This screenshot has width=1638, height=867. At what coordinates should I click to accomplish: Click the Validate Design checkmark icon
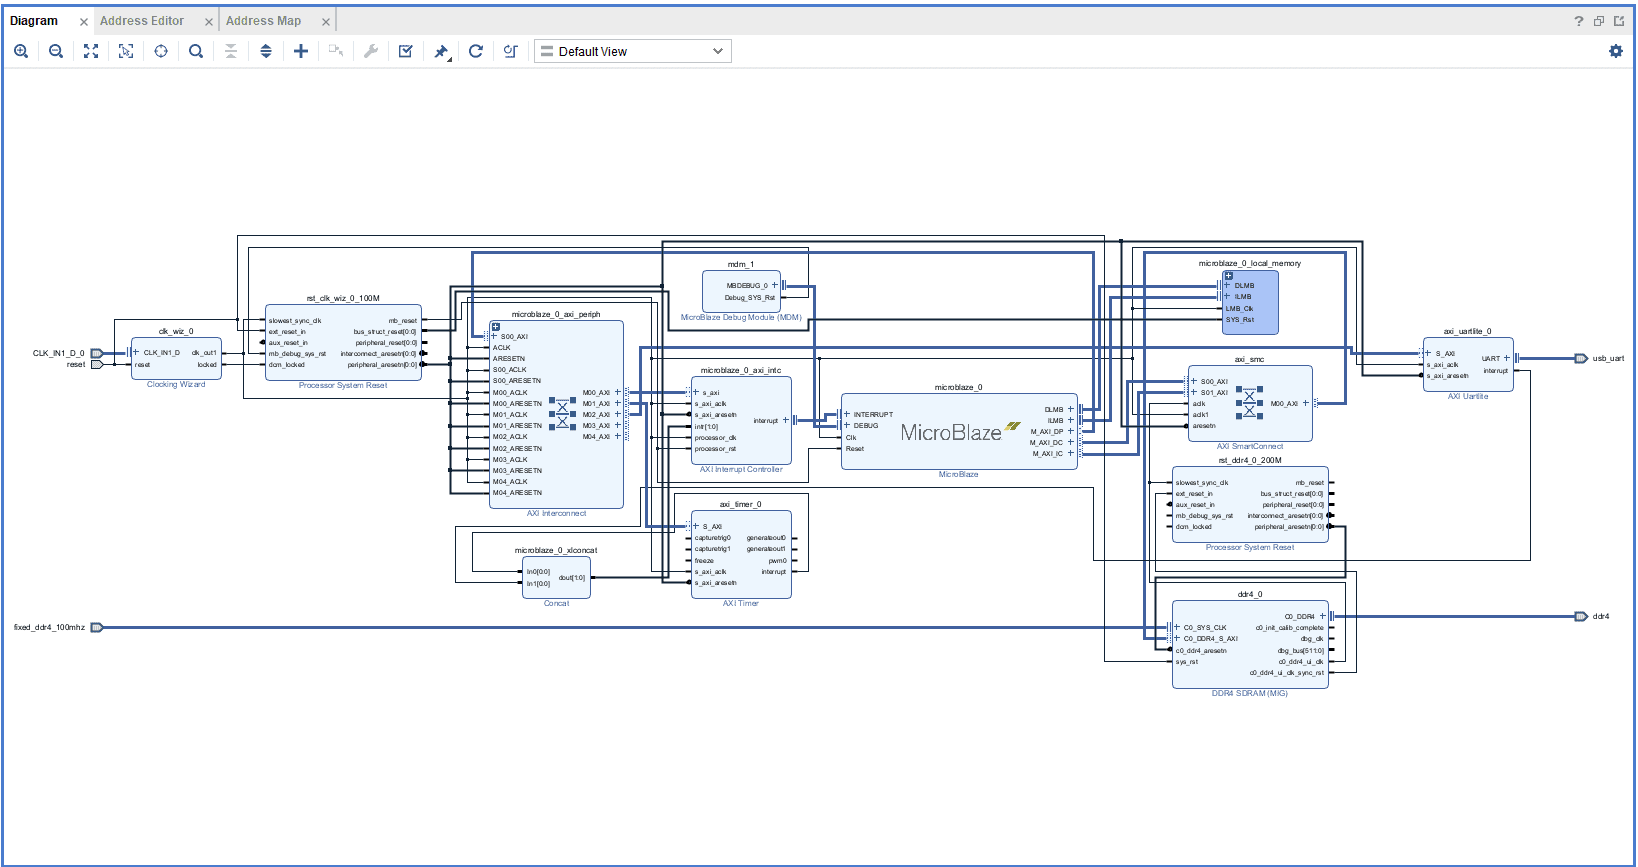point(406,51)
